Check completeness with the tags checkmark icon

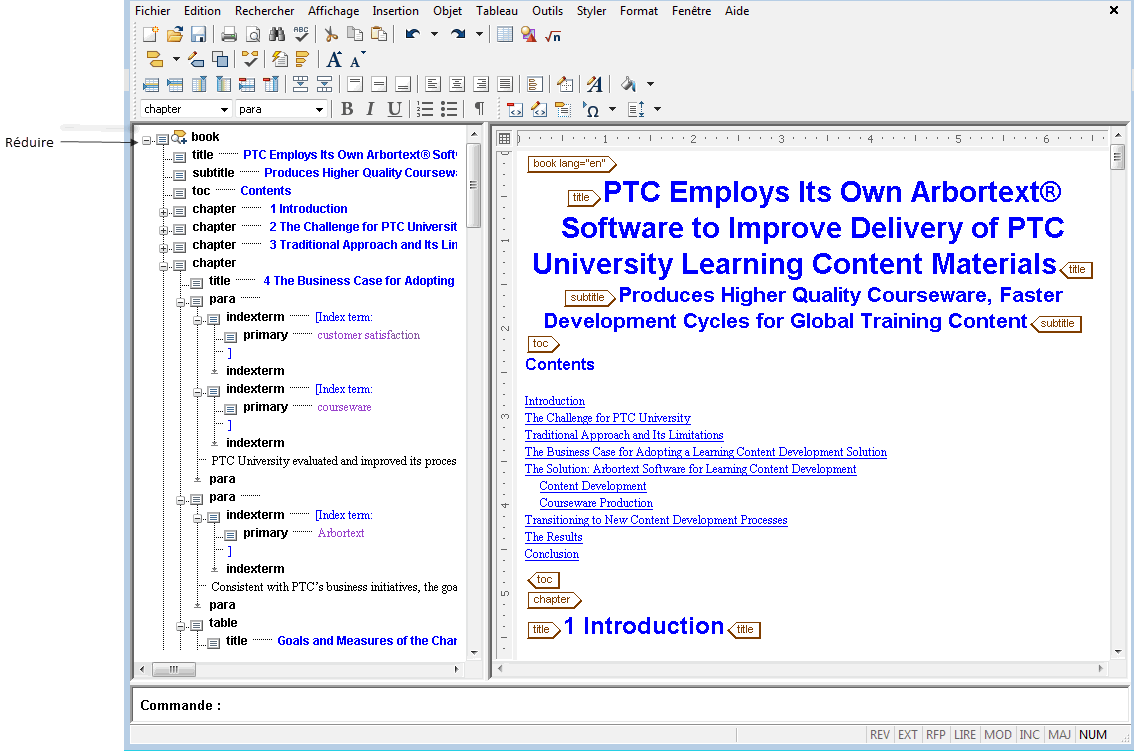pos(250,59)
